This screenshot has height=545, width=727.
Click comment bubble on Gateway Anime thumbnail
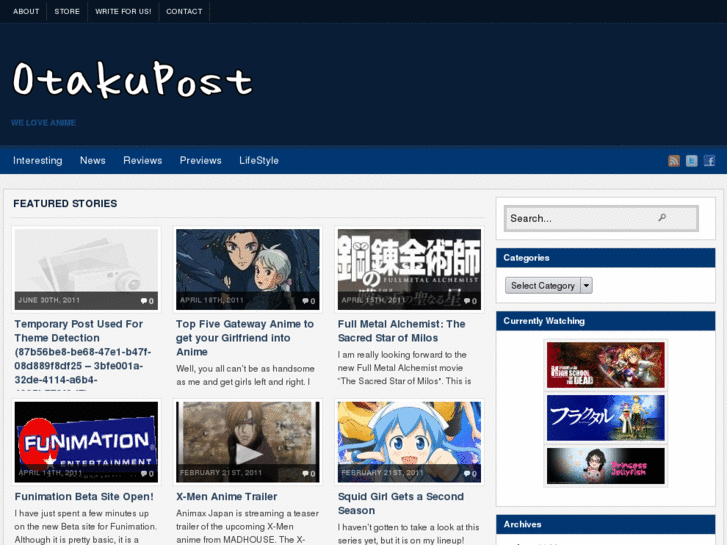point(308,301)
